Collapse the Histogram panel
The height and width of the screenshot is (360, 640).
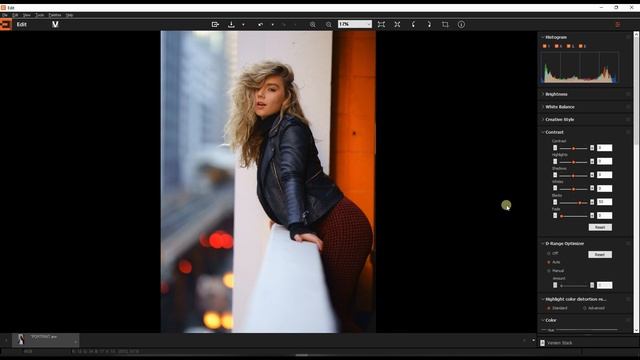[x=543, y=37]
